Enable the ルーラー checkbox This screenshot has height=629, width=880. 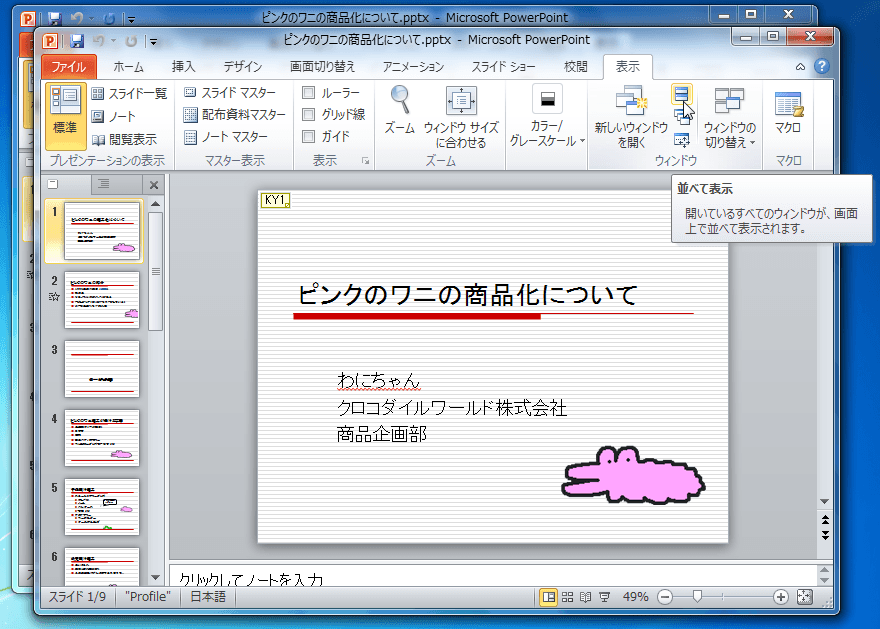pos(308,92)
